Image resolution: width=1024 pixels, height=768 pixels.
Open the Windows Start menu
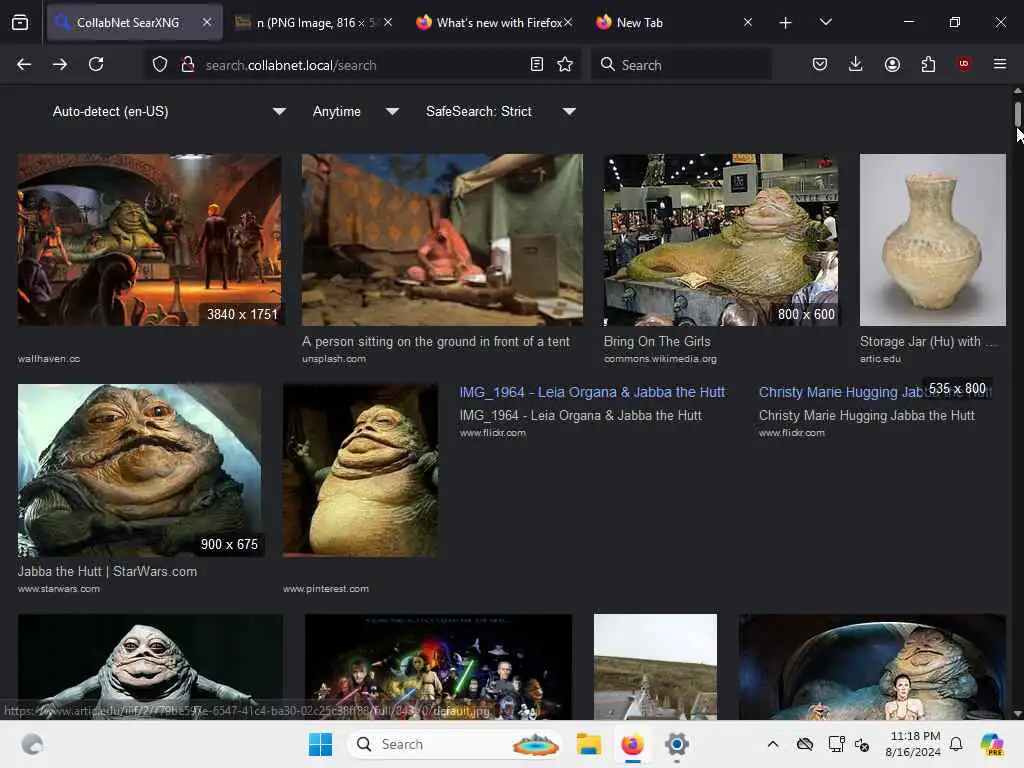point(321,744)
